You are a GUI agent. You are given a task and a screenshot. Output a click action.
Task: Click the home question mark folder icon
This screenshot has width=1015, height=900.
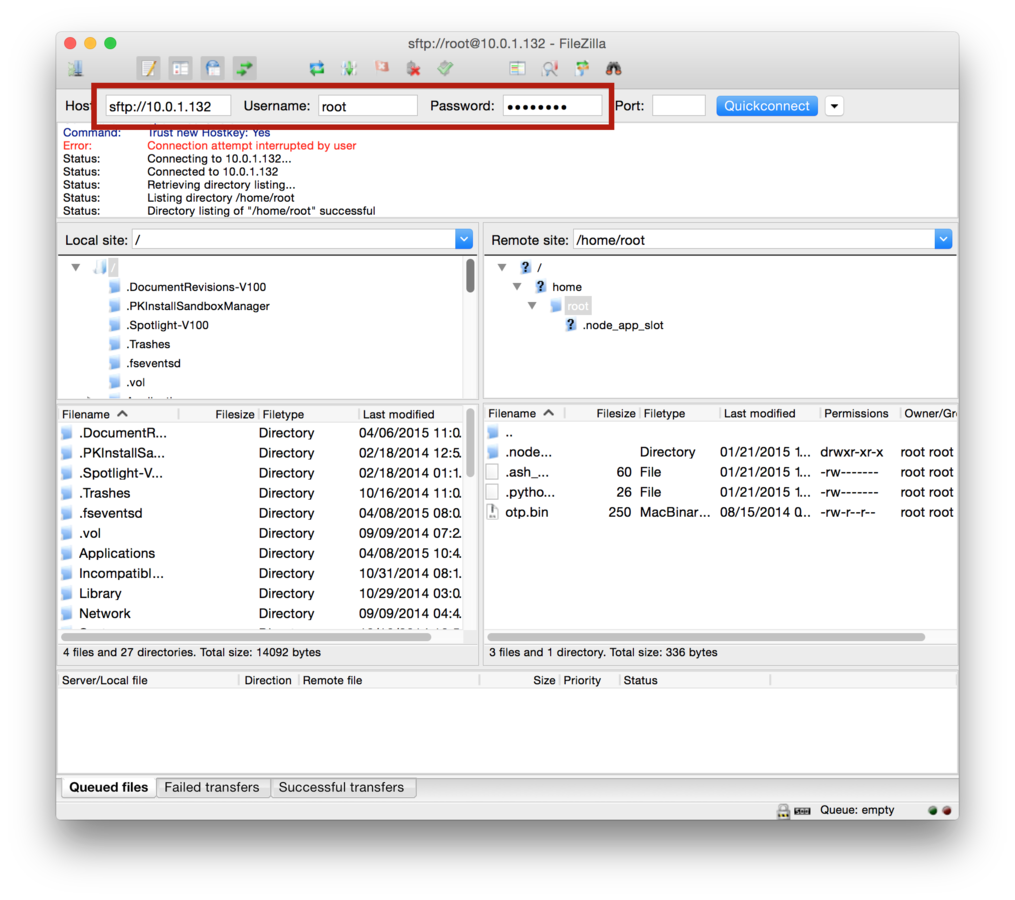pyautogui.click(x=541, y=286)
